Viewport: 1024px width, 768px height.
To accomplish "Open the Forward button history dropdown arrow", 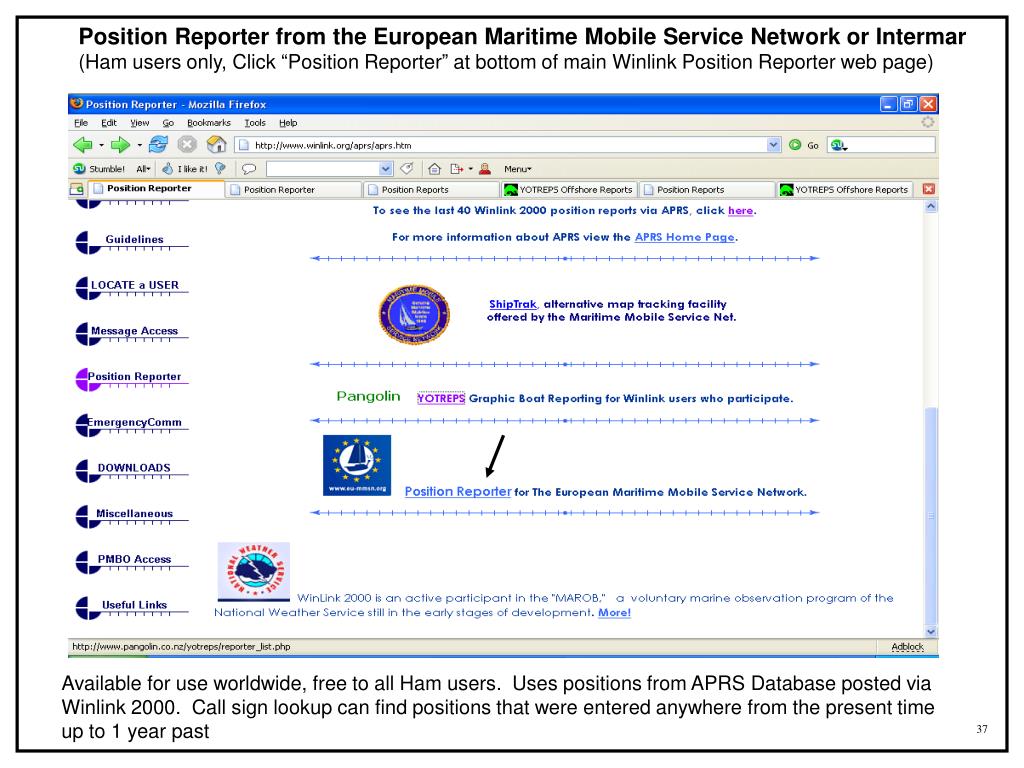I will 139,146.
